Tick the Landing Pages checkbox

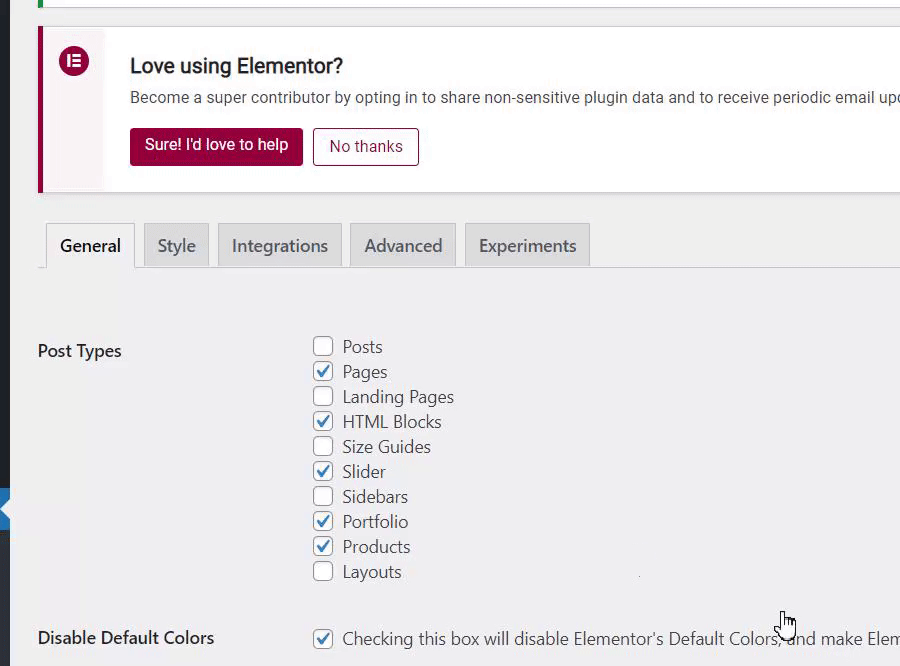coord(323,397)
